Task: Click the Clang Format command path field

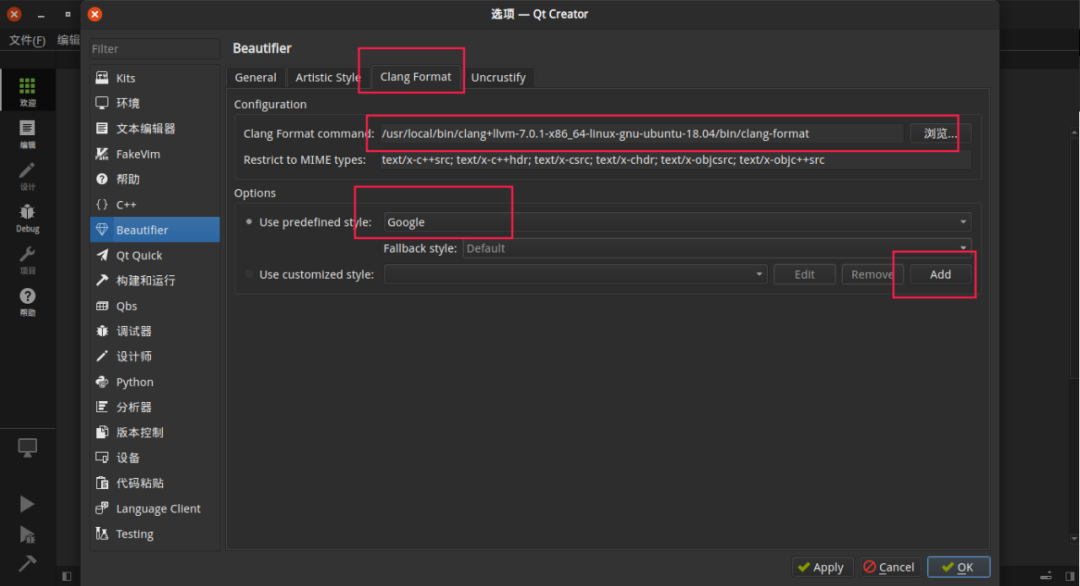Action: click(641, 133)
